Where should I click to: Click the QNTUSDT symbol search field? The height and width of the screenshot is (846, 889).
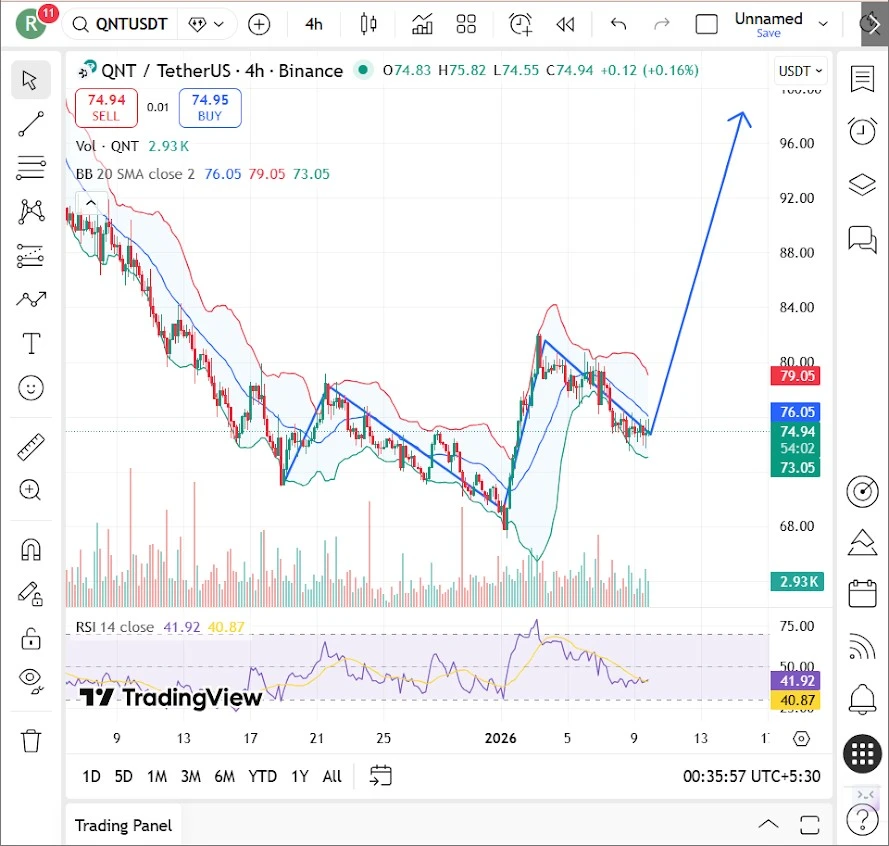coord(130,24)
